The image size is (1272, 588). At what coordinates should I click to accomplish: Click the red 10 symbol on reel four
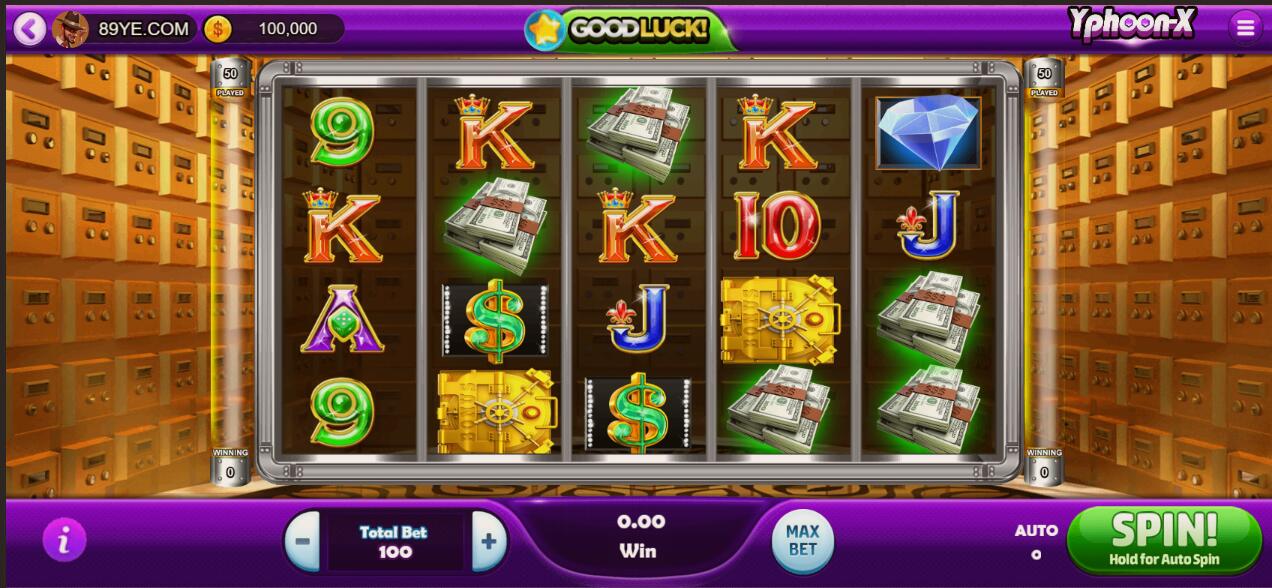(777, 226)
